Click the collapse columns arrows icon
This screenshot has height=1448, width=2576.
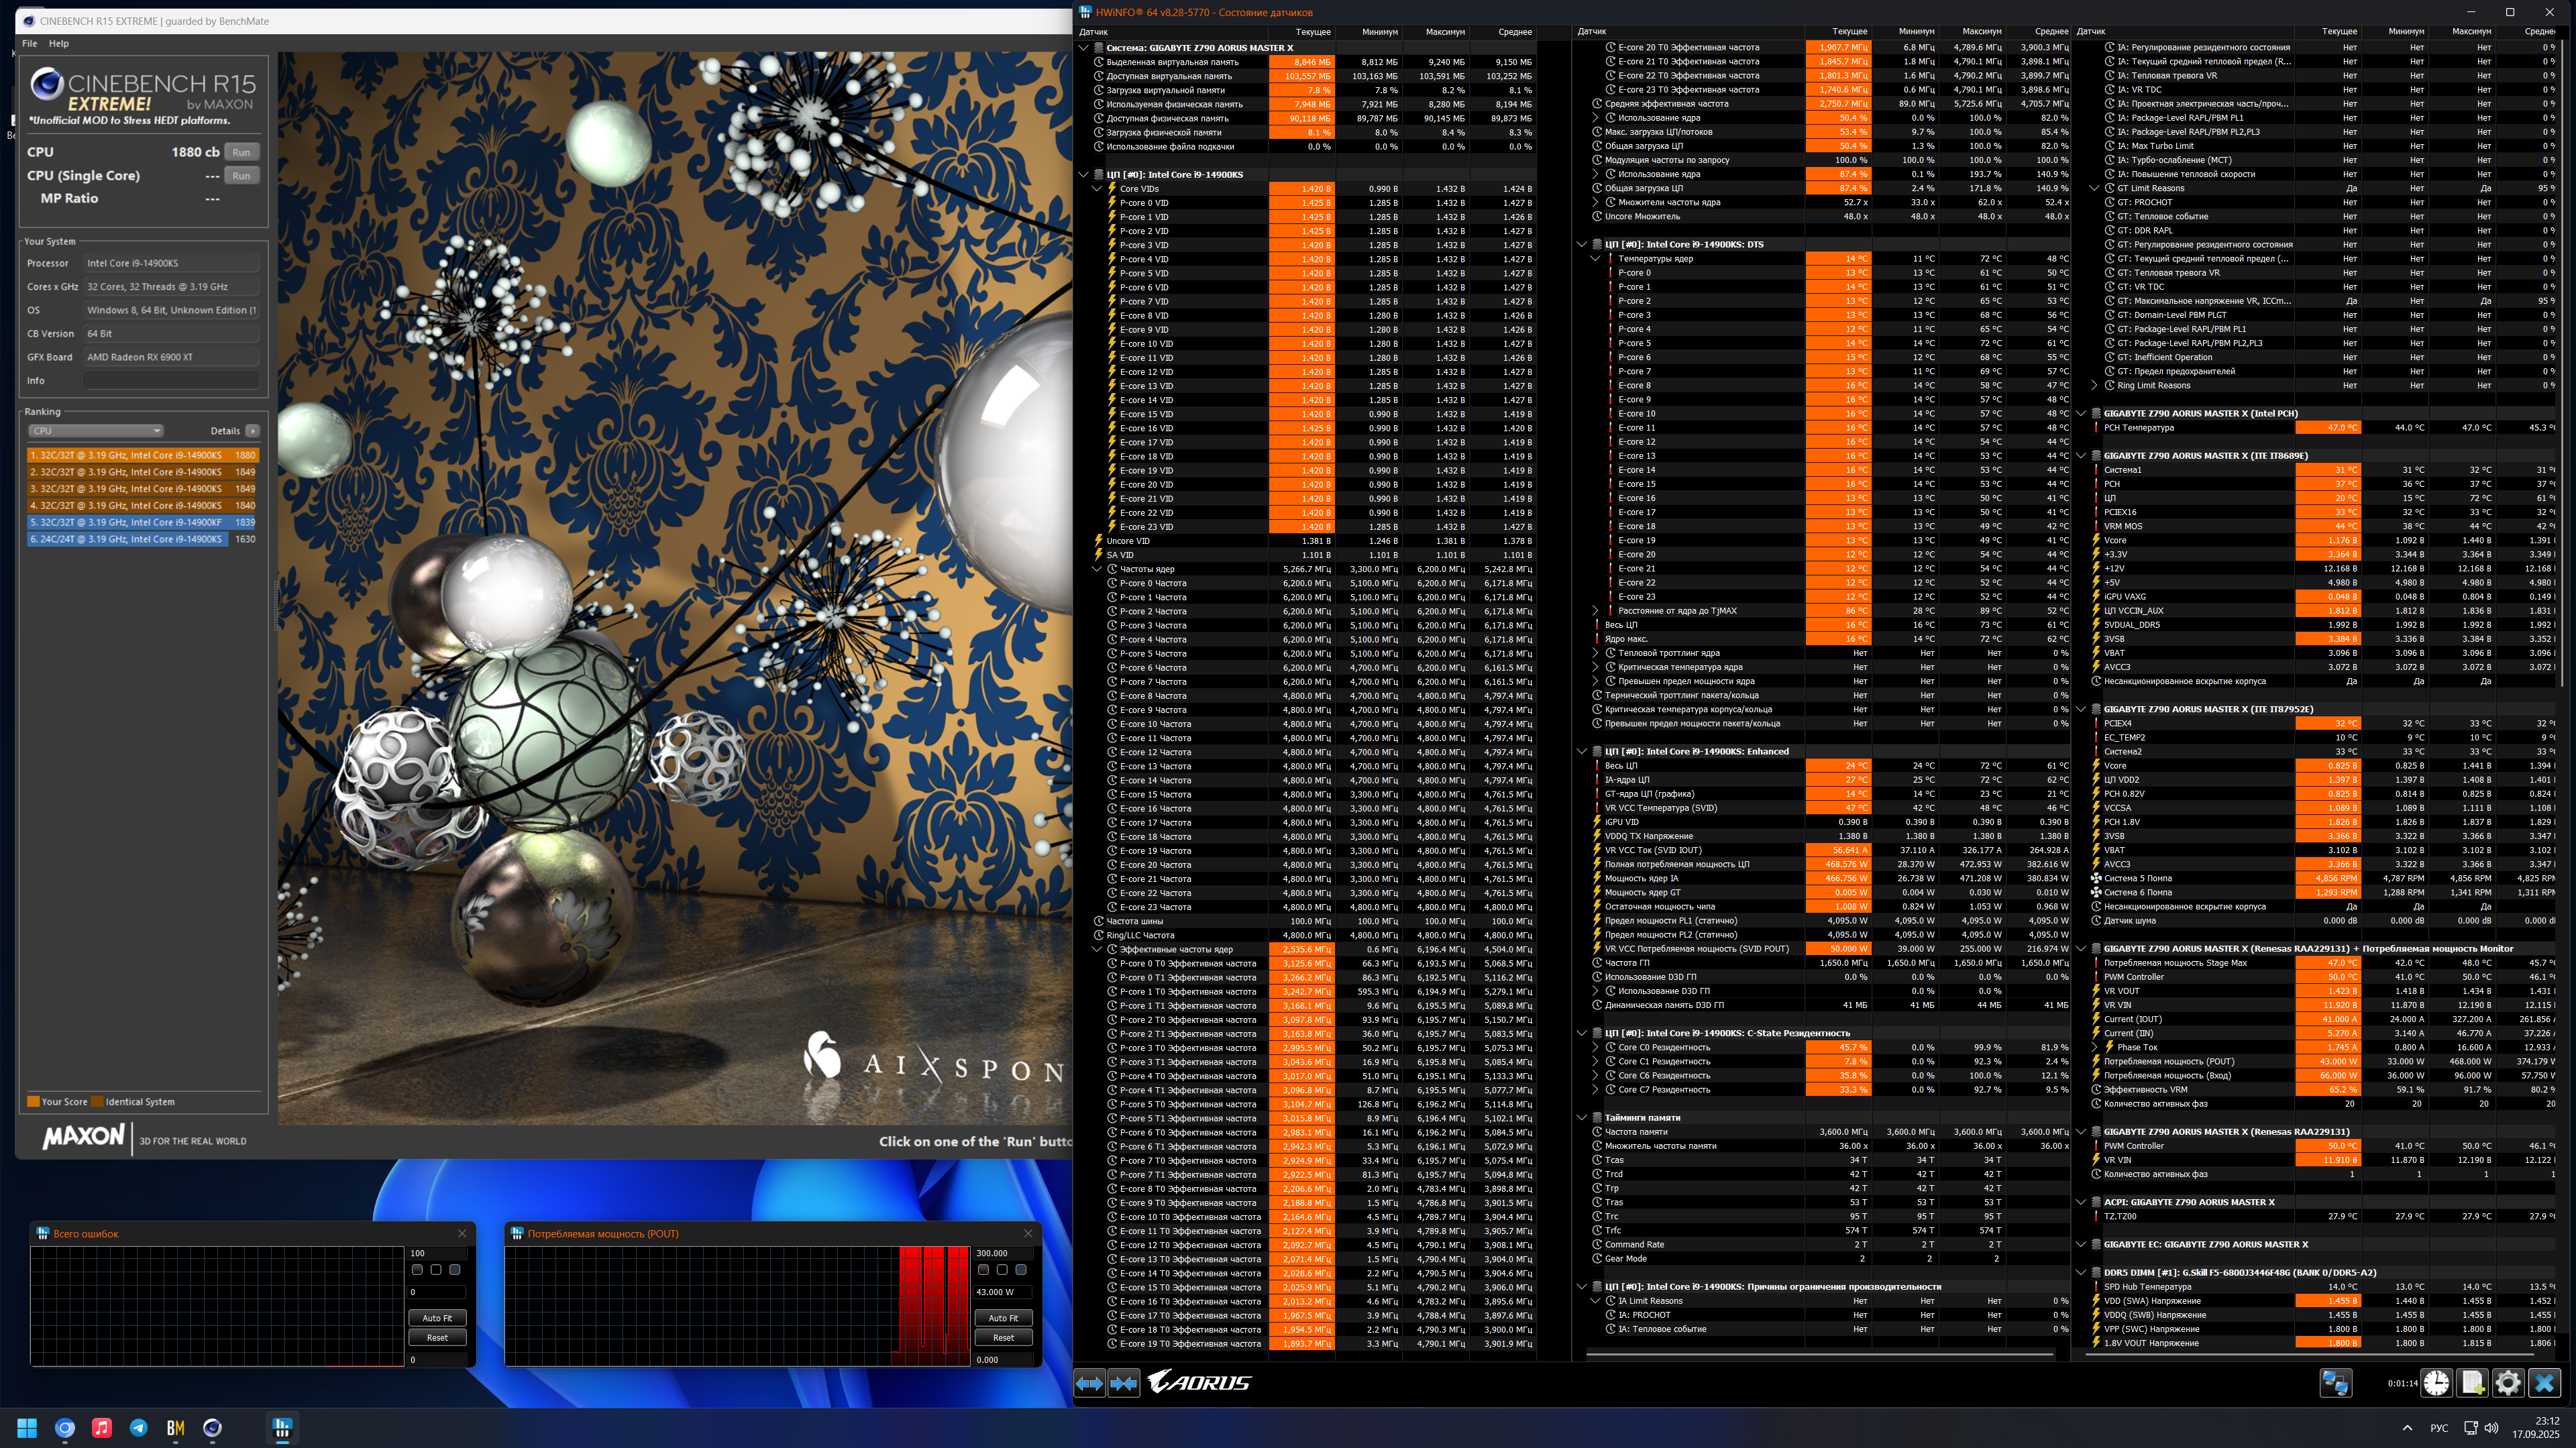point(1124,1383)
